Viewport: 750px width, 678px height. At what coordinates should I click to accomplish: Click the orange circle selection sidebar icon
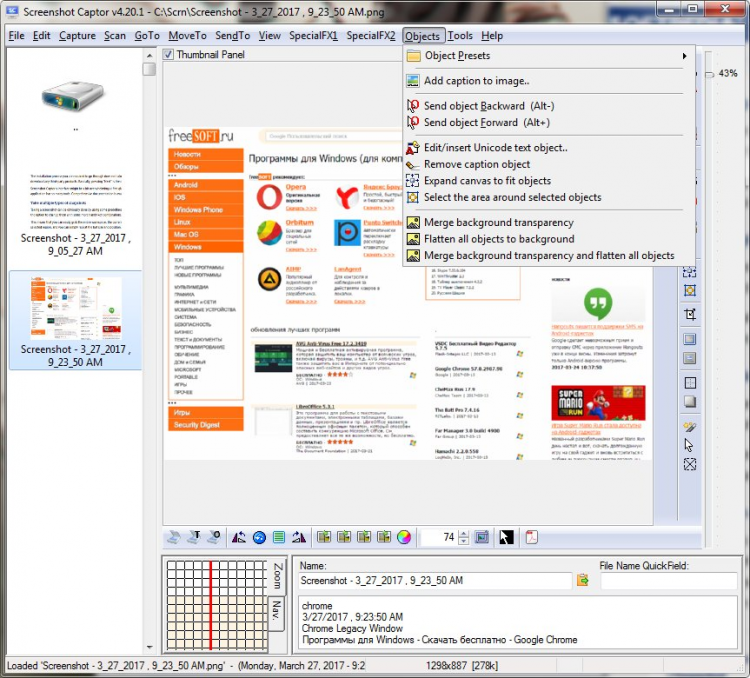pos(689,290)
